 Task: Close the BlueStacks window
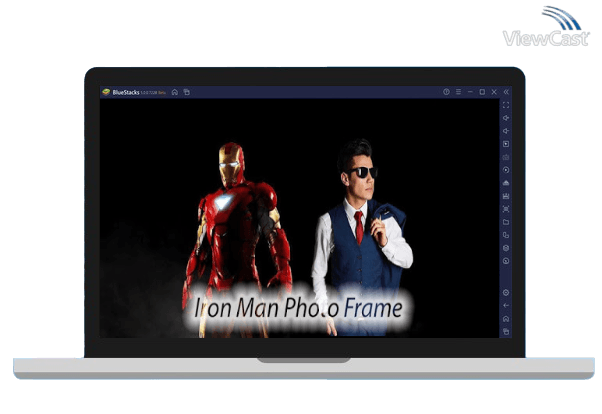(494, 92)
